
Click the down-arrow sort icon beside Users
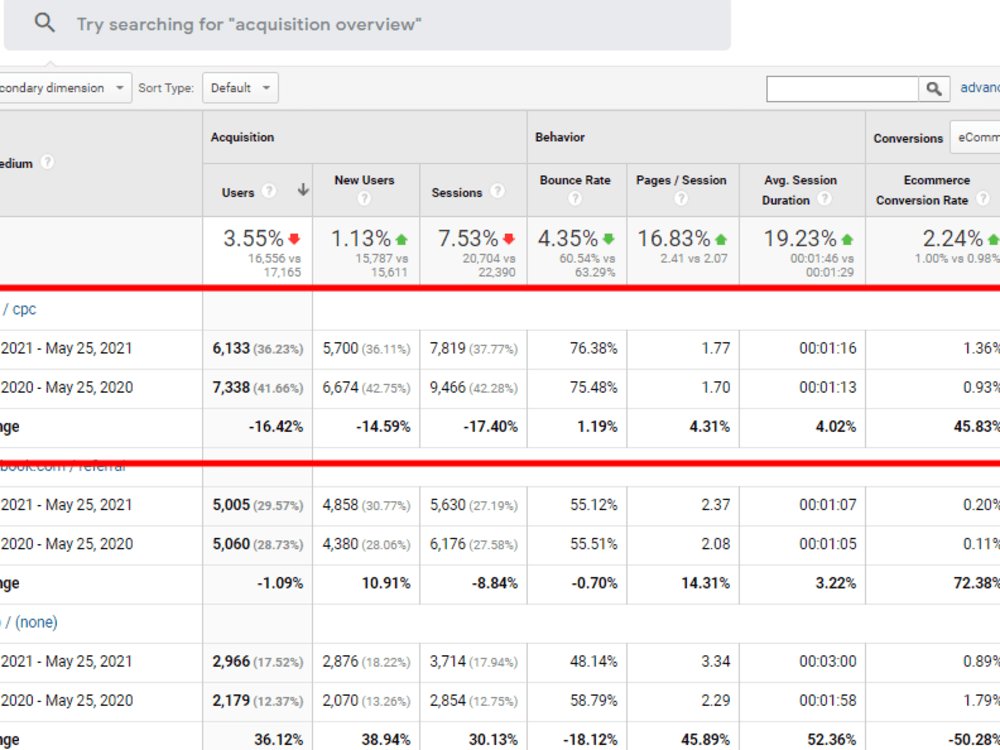pos(304,190)
